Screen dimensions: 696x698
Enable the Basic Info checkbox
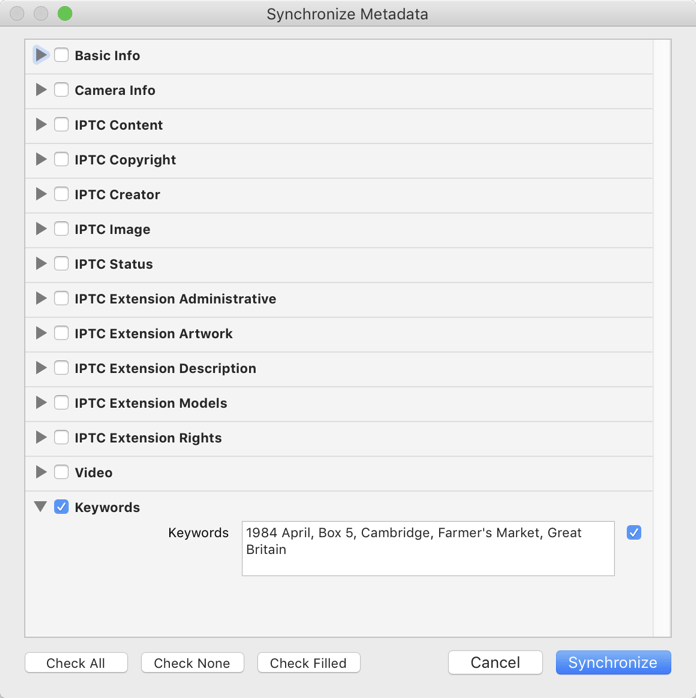pyautogui.click(x=62, y=55)
